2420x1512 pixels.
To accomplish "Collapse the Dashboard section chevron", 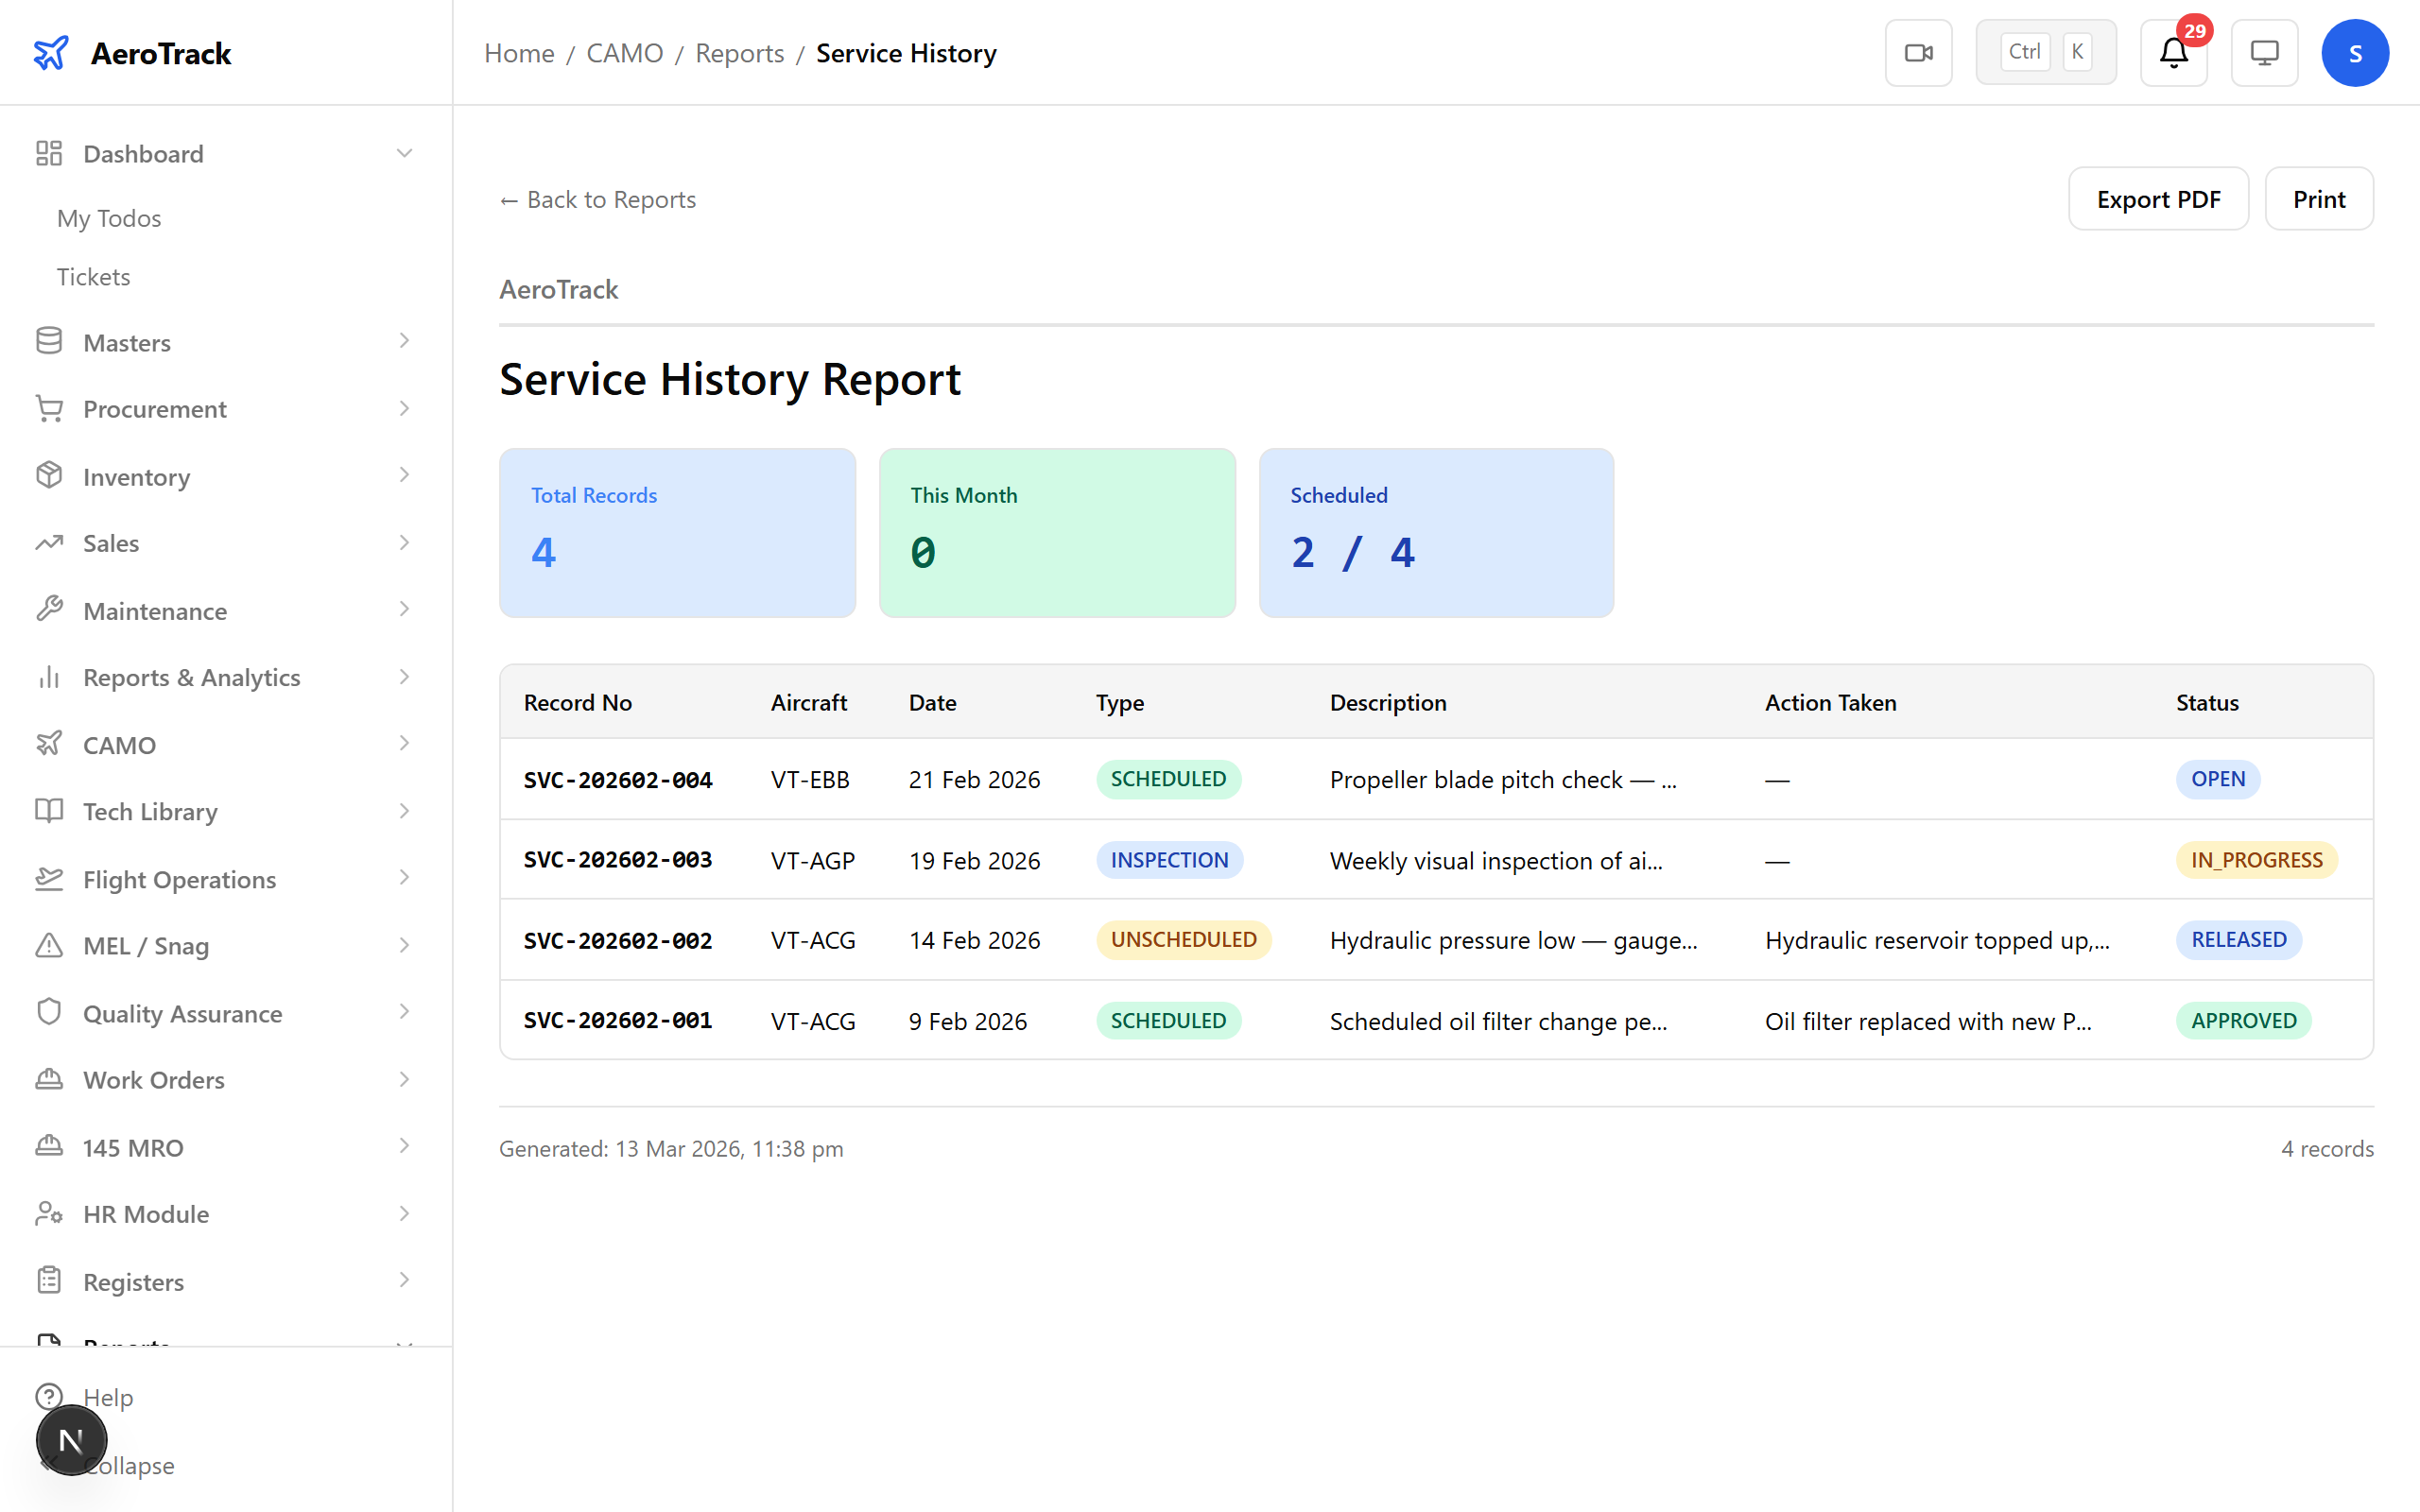I will click(404, 152).
